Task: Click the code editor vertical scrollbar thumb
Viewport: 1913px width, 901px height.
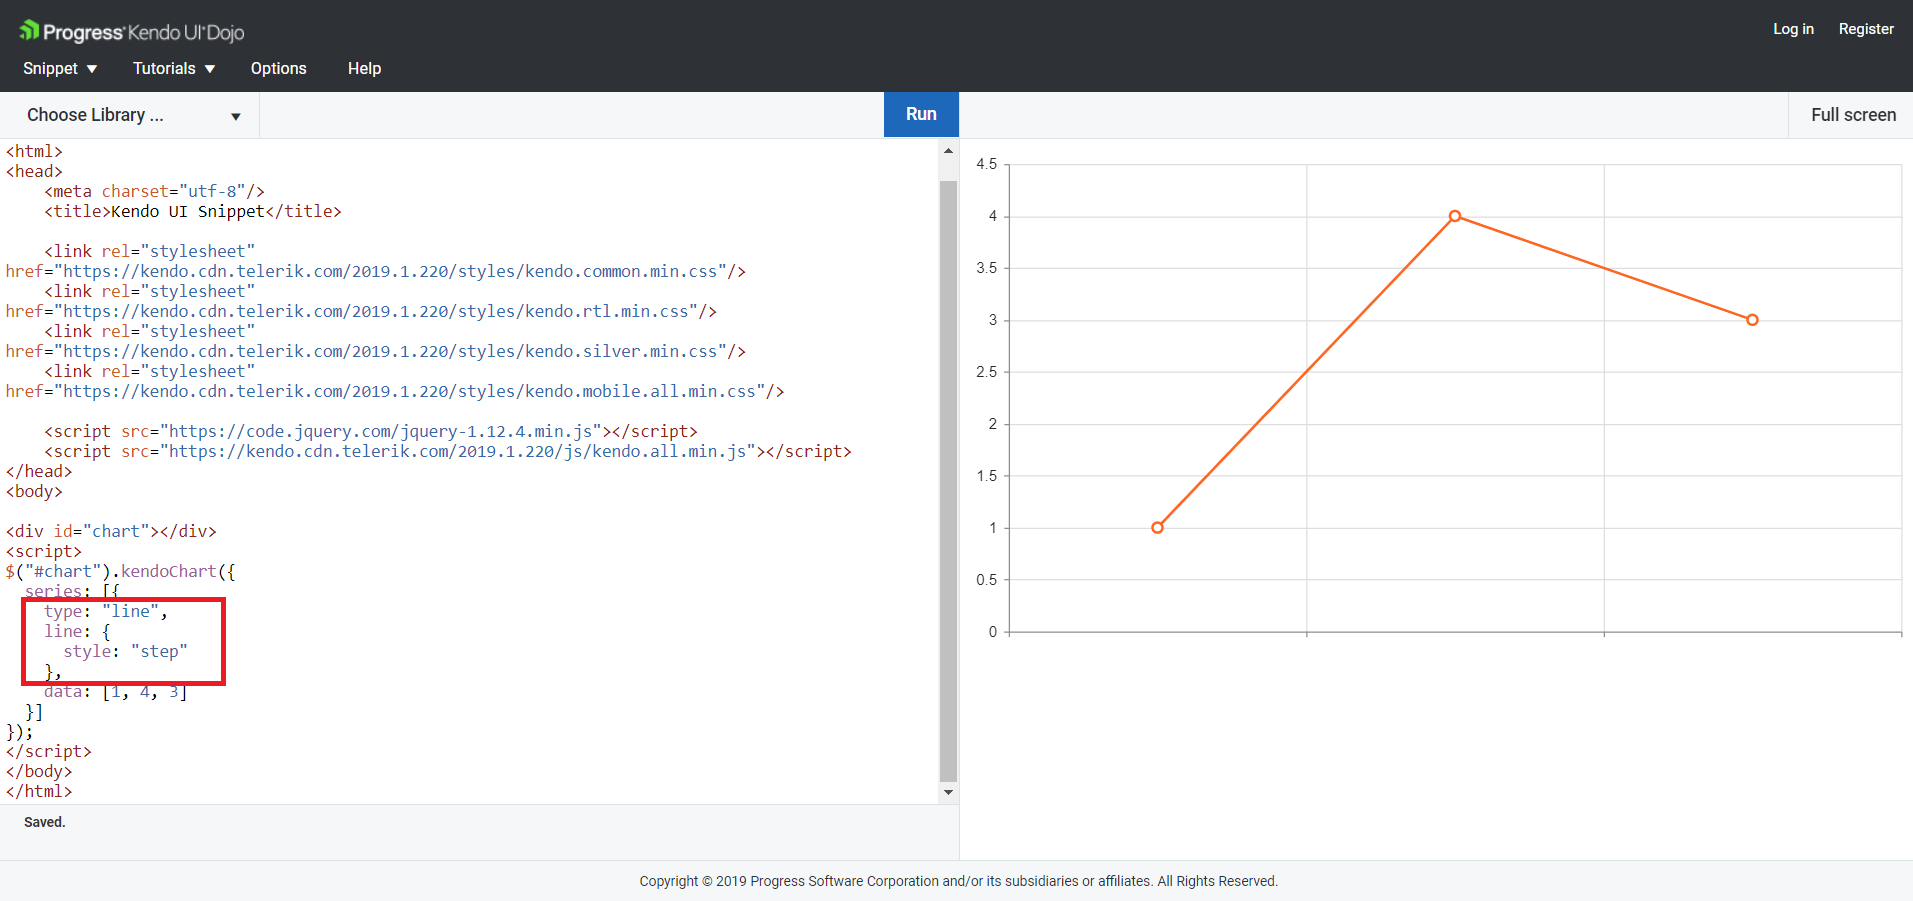Action: [948, 480]
